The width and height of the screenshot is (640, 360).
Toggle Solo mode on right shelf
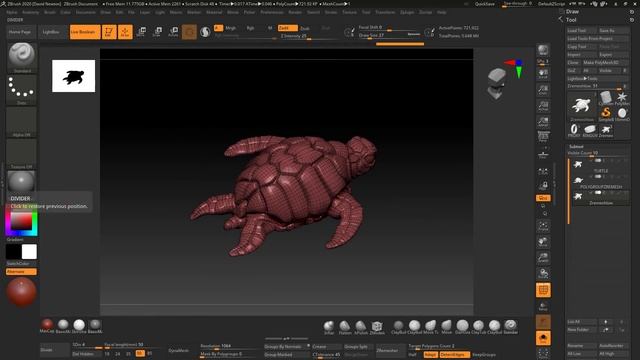click(543, 338)
